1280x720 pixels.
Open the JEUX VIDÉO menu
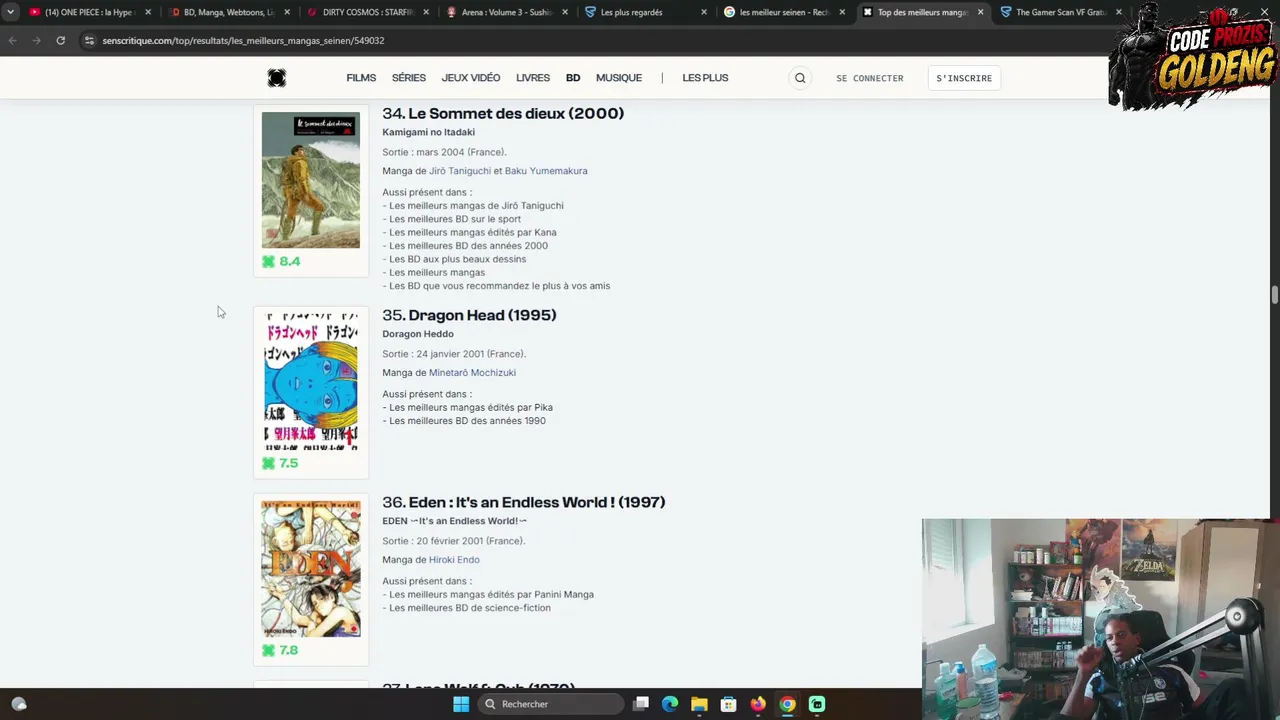point(471,78)
